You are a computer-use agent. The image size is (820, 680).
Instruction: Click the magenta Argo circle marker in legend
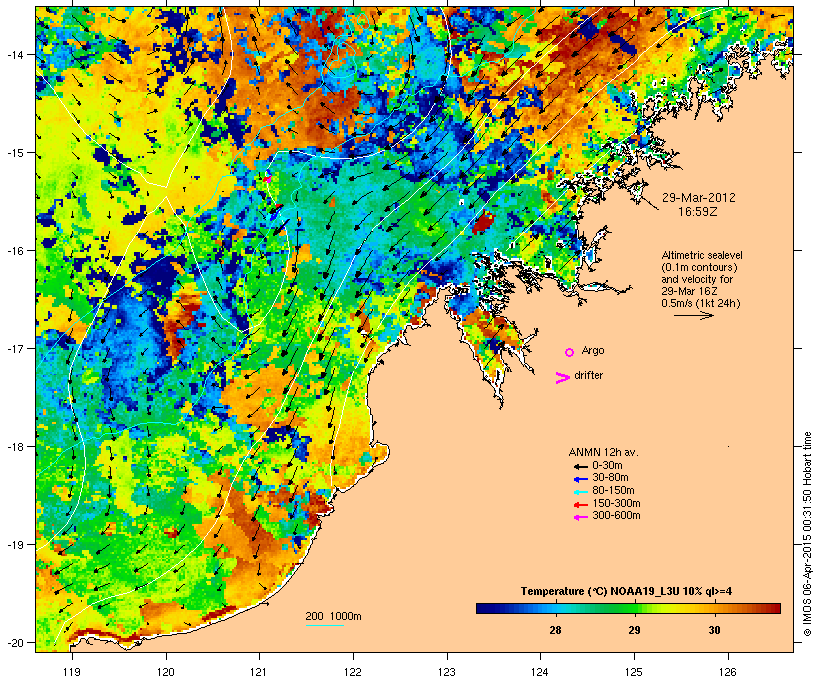coord(570,352)
